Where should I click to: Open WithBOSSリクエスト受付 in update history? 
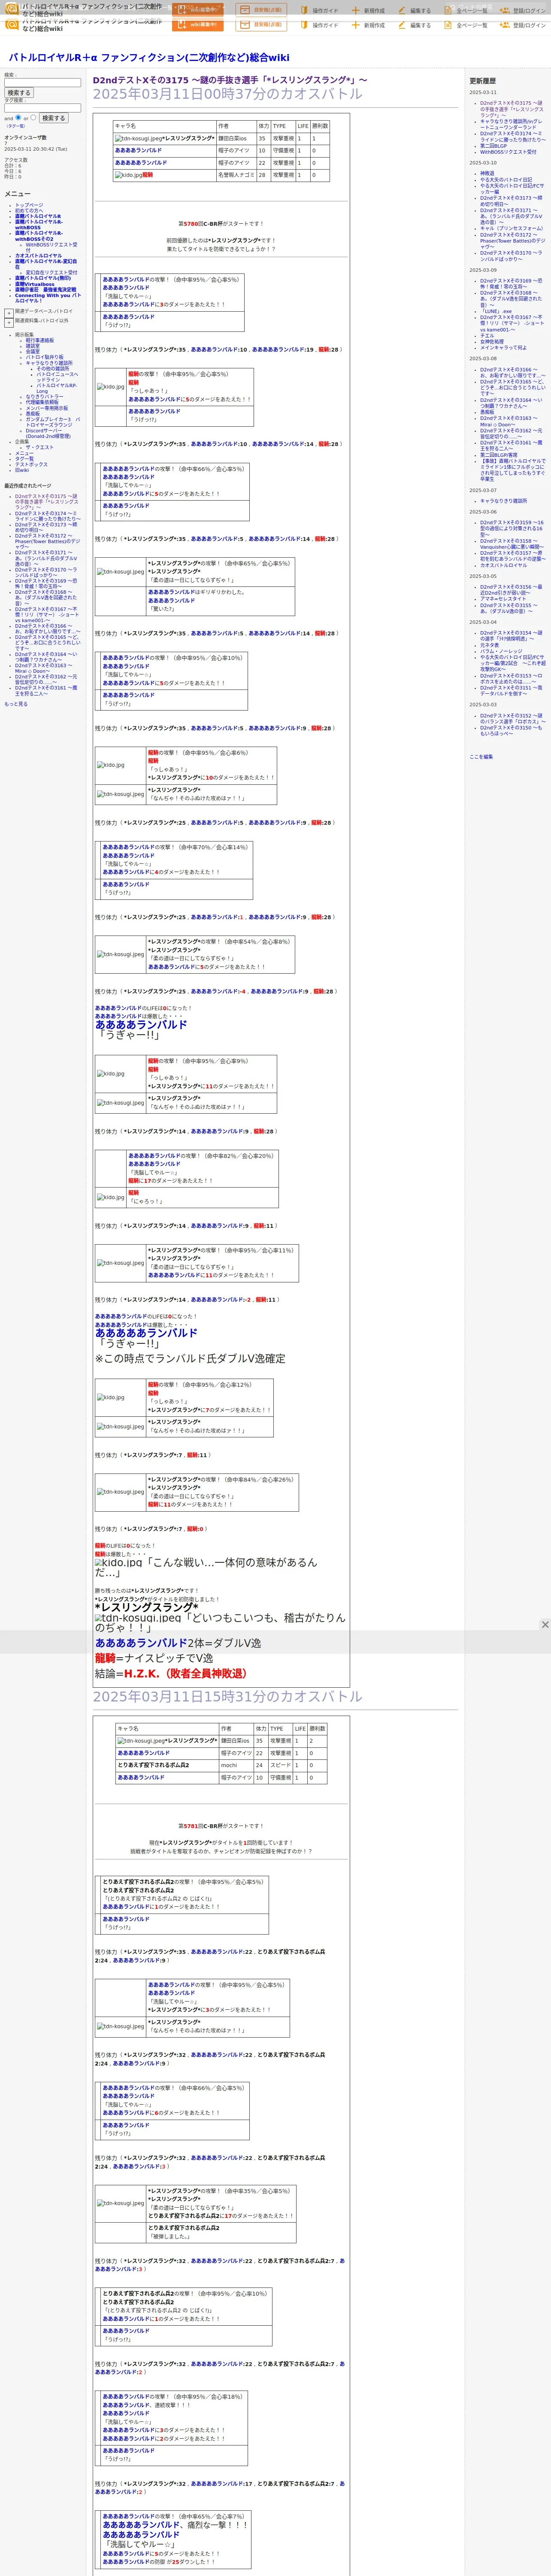(x=508, y=152)
